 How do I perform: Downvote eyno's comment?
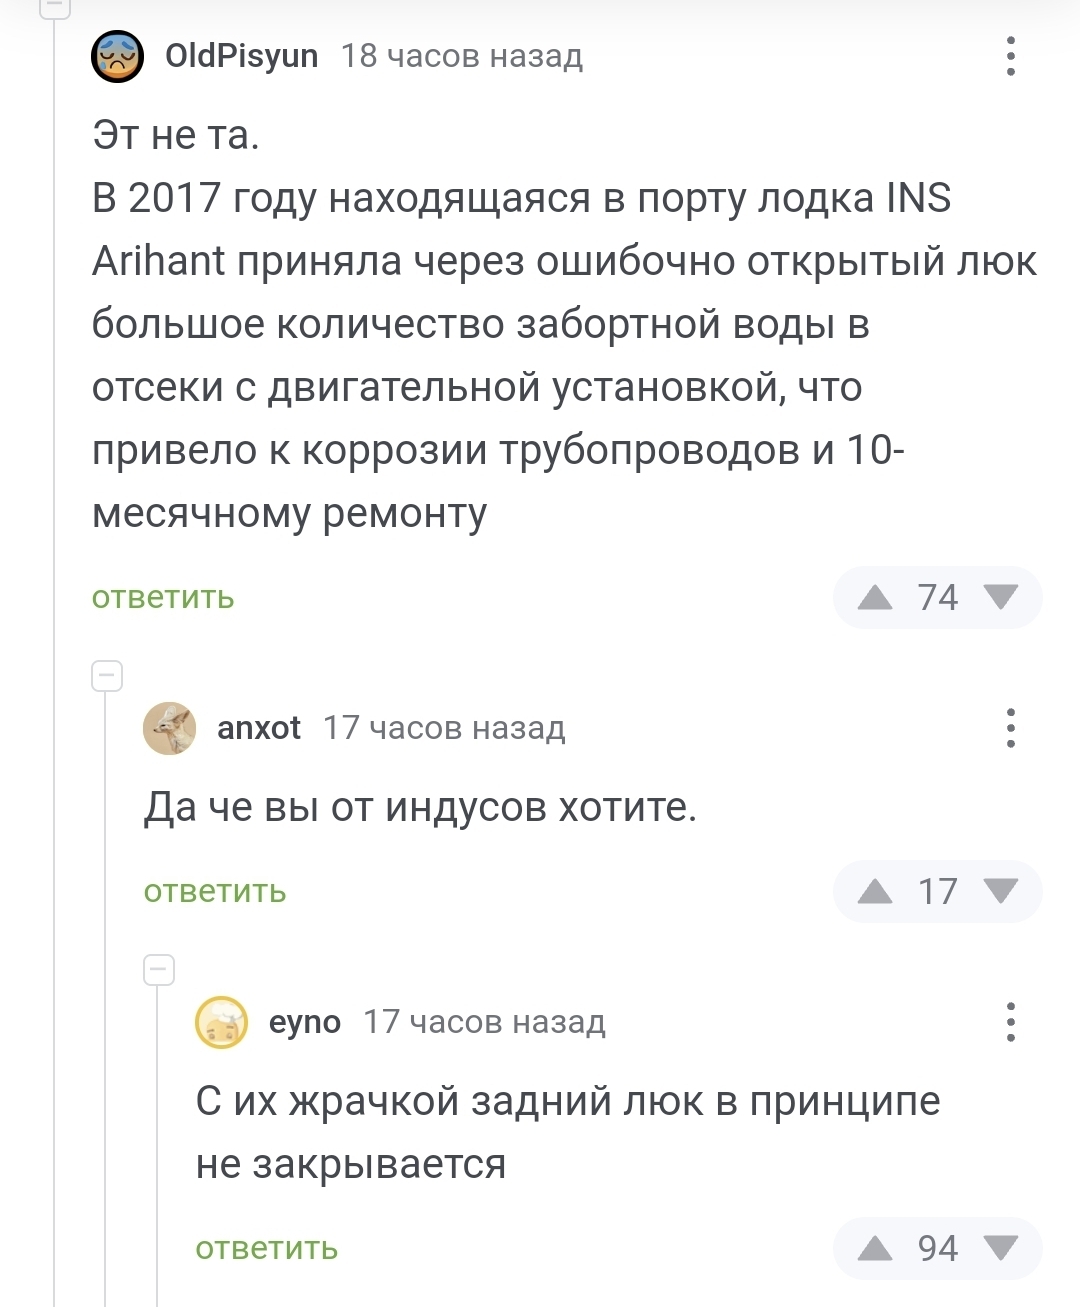pos(999,1249)
